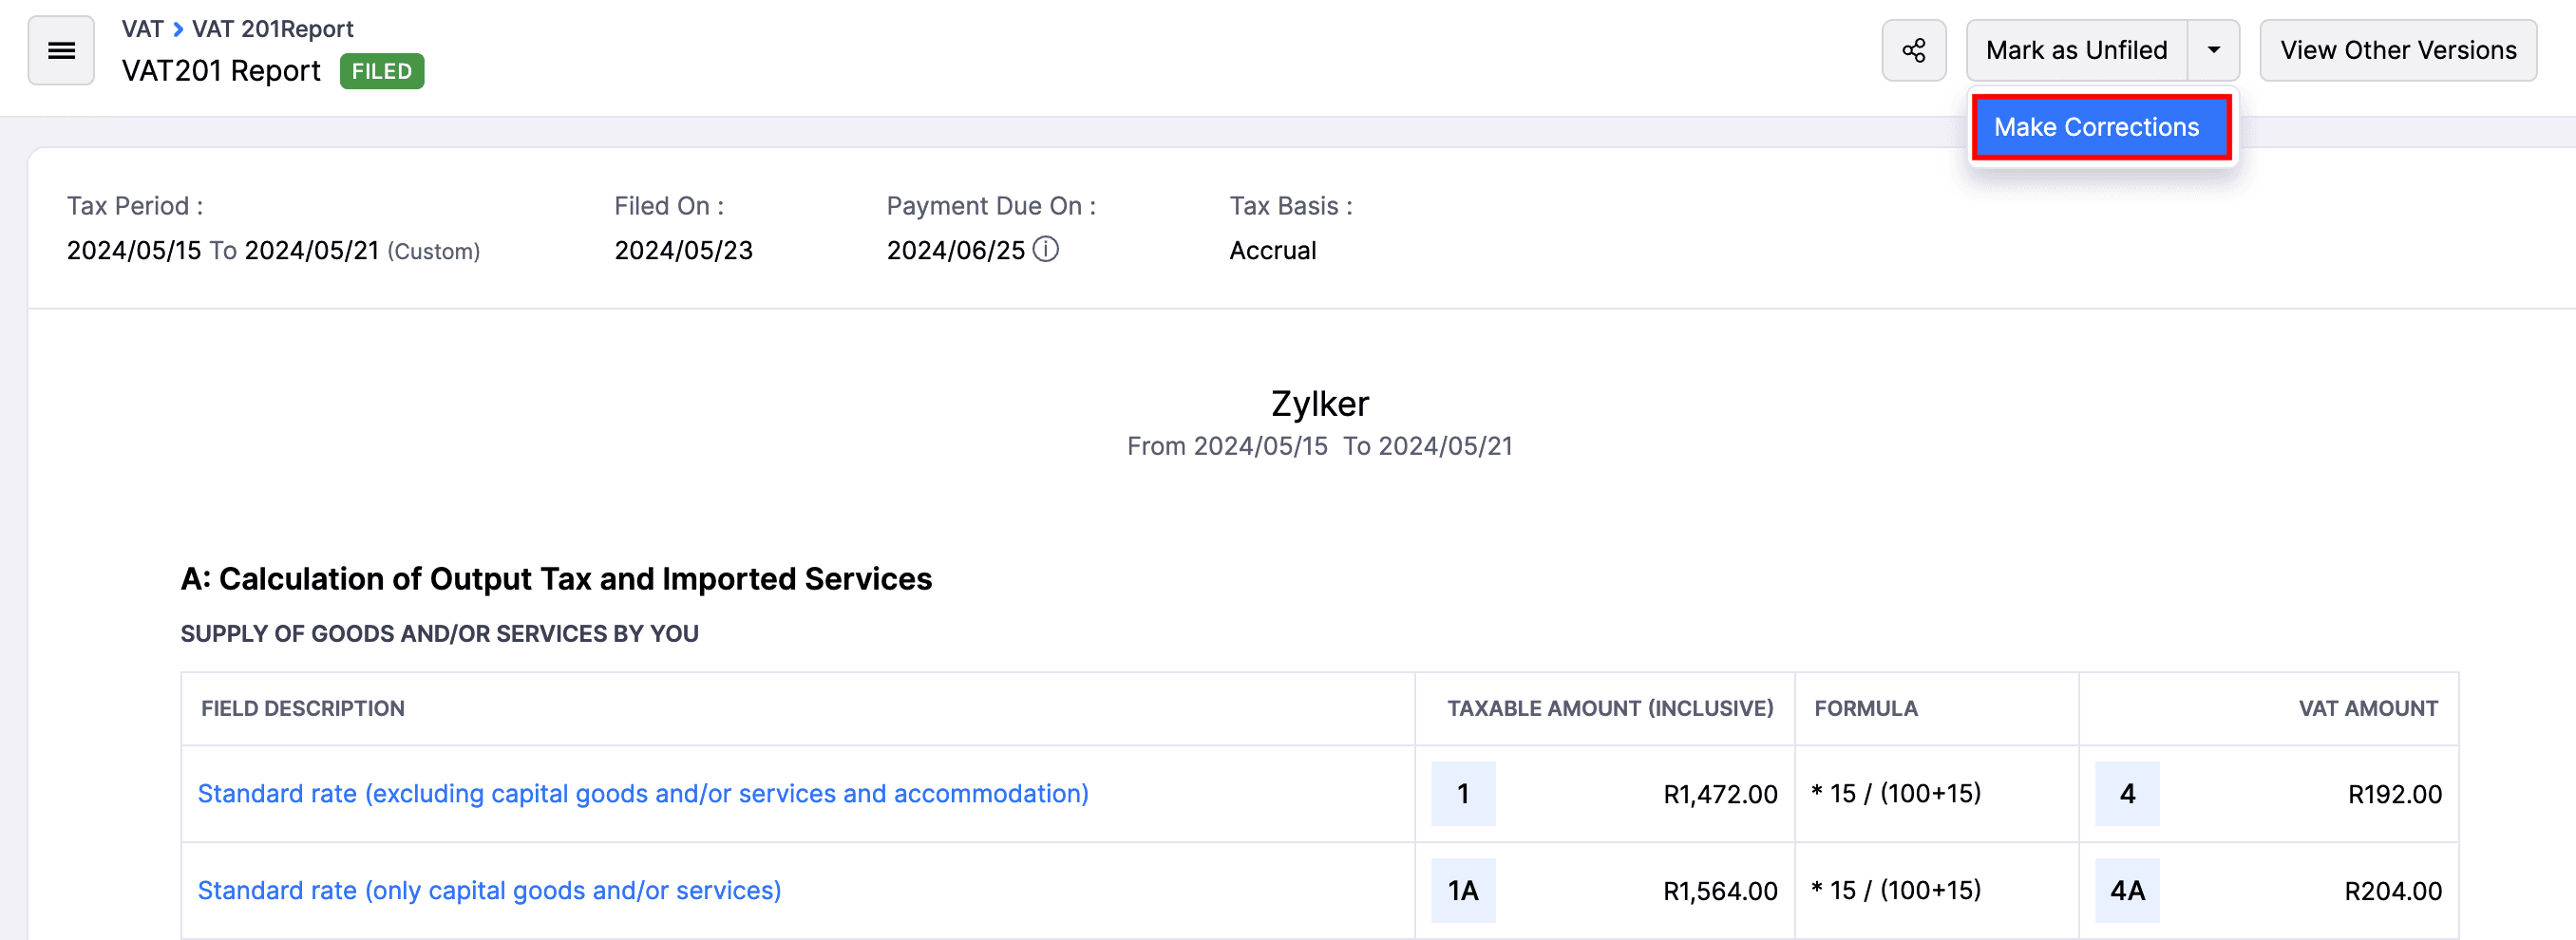Open View Other Versions
The width and height of the screenshot is (2576, 940).
coord(2397,51)
